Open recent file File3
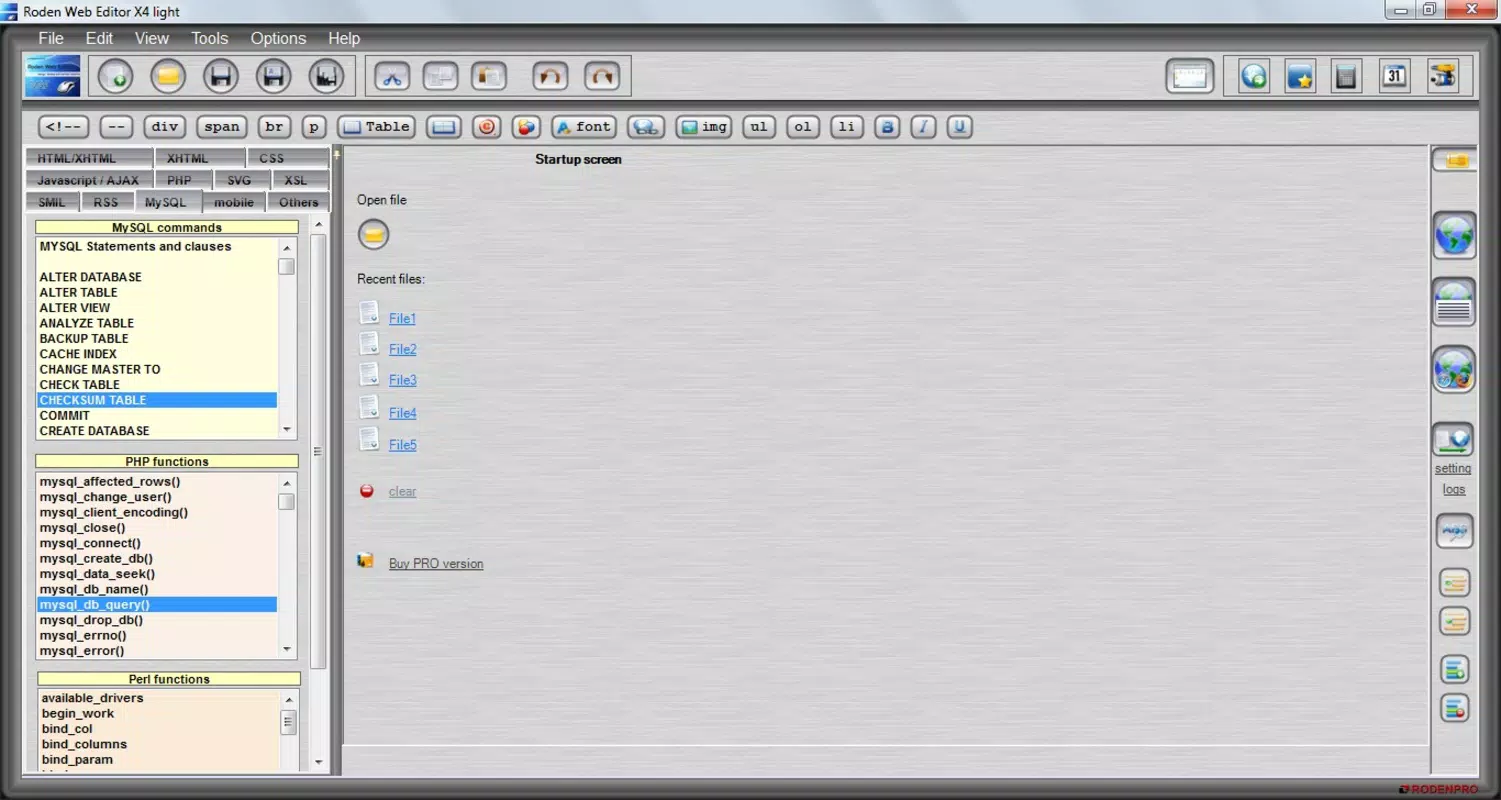Screen dimensions: 1501x800 (x=402, y=380)
